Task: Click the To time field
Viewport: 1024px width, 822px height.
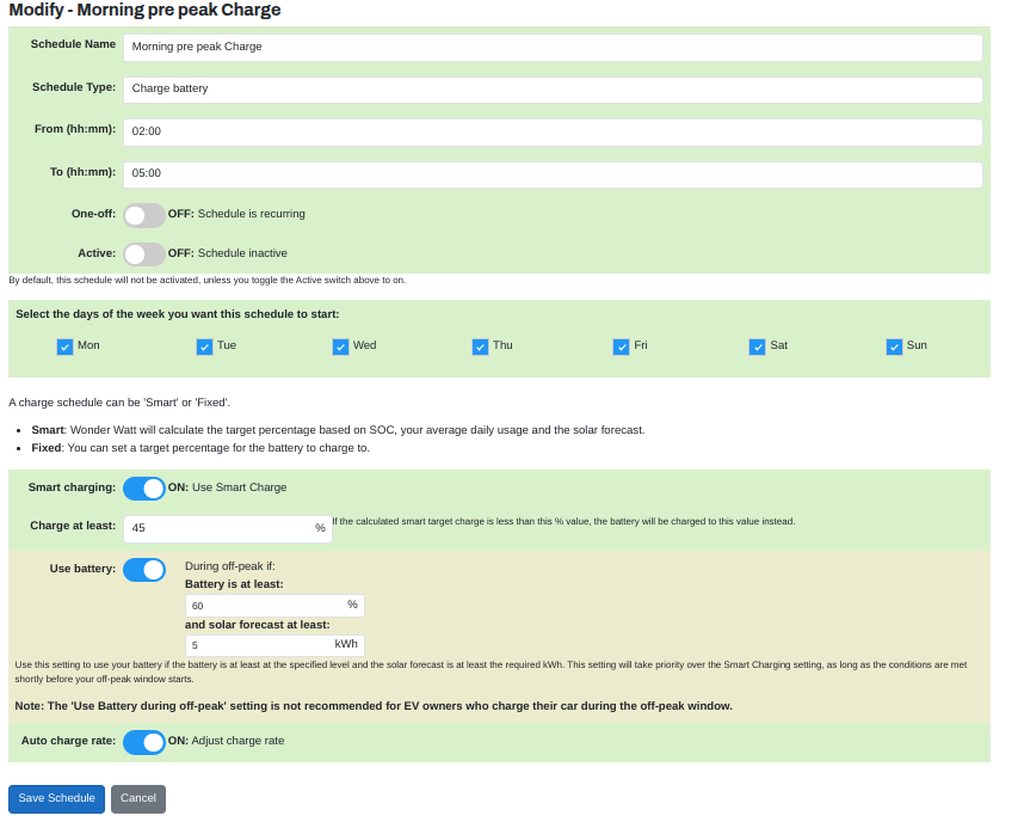Action: coord(552,174)
